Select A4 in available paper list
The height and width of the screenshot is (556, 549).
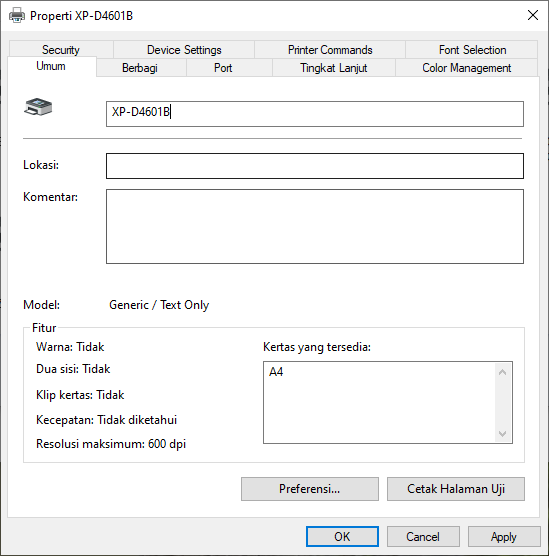(x=276, y=372)
